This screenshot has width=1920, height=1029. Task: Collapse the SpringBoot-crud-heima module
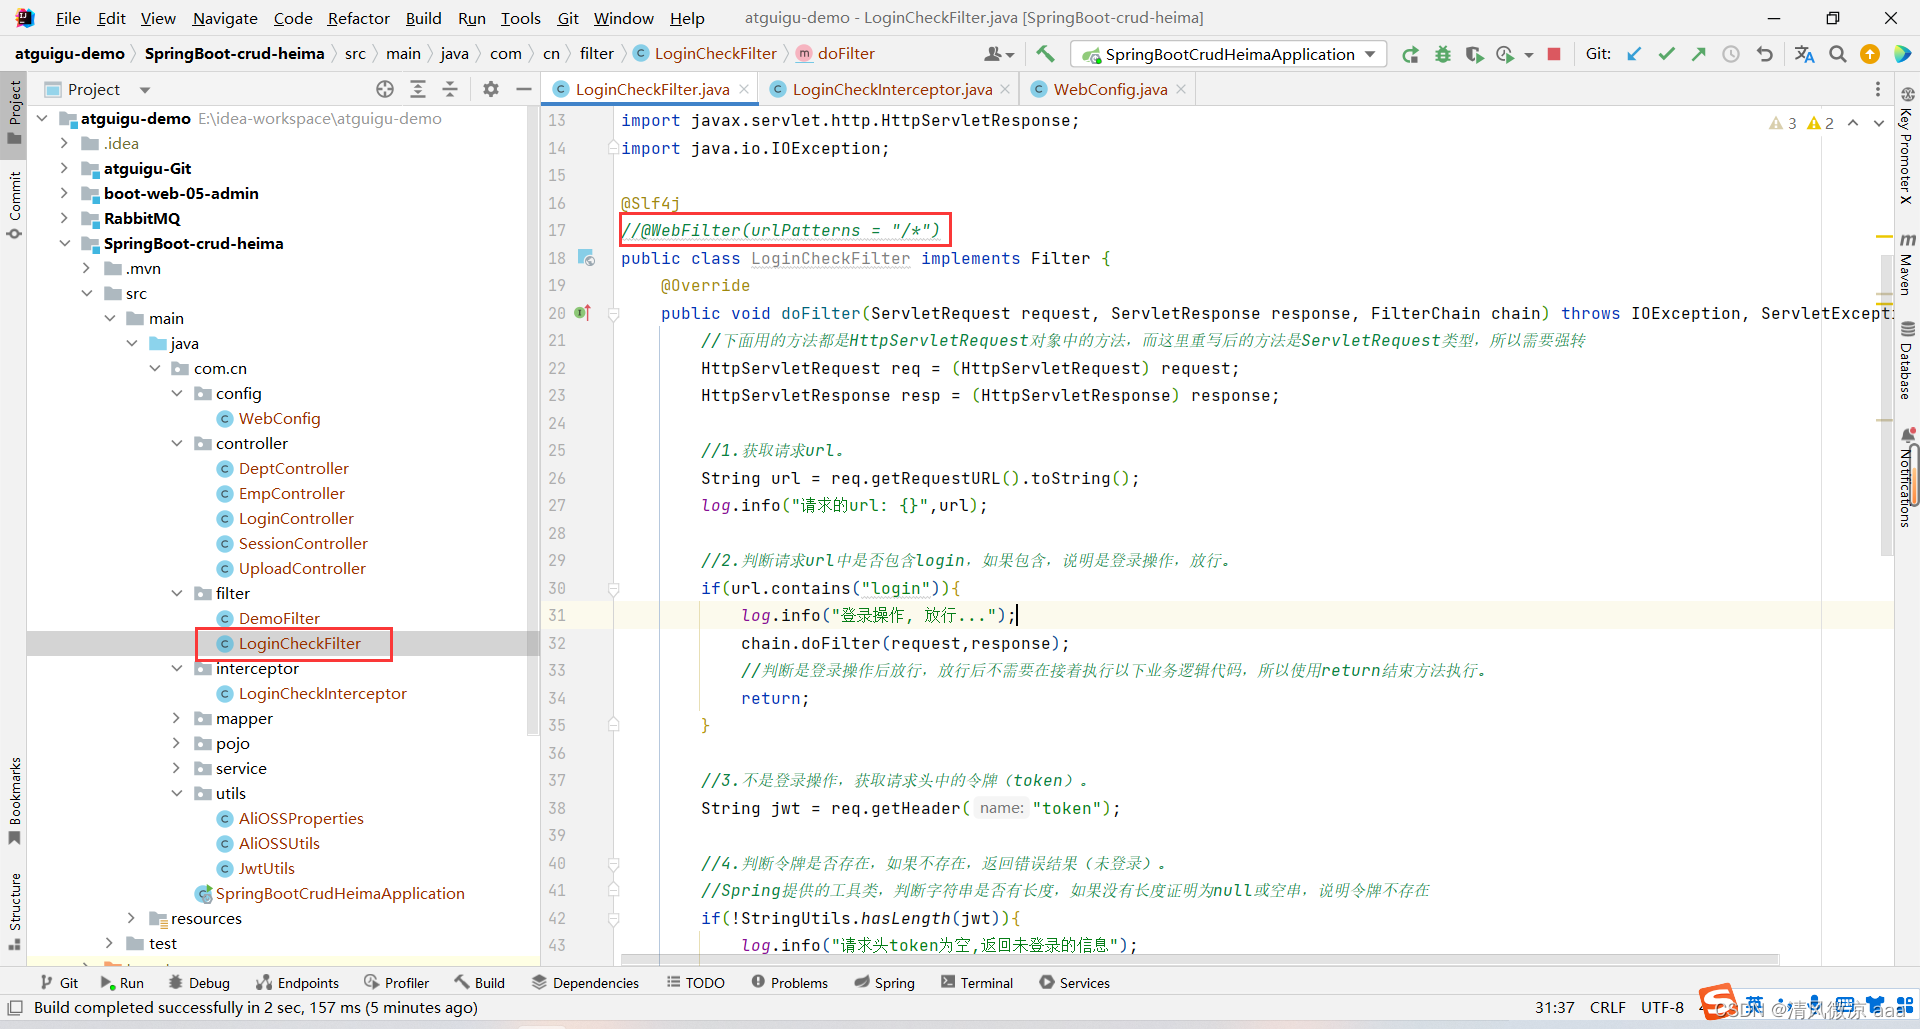pyautogui.click(x=64, y=243)
